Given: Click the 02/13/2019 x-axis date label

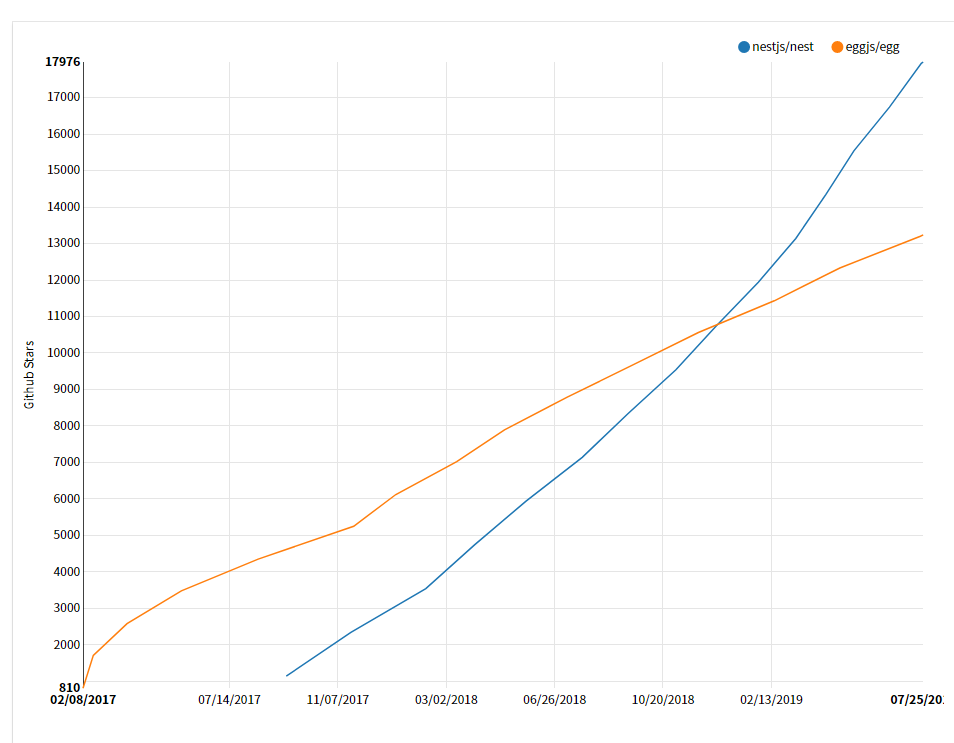Looking at the screenshot, I should 771,700.
